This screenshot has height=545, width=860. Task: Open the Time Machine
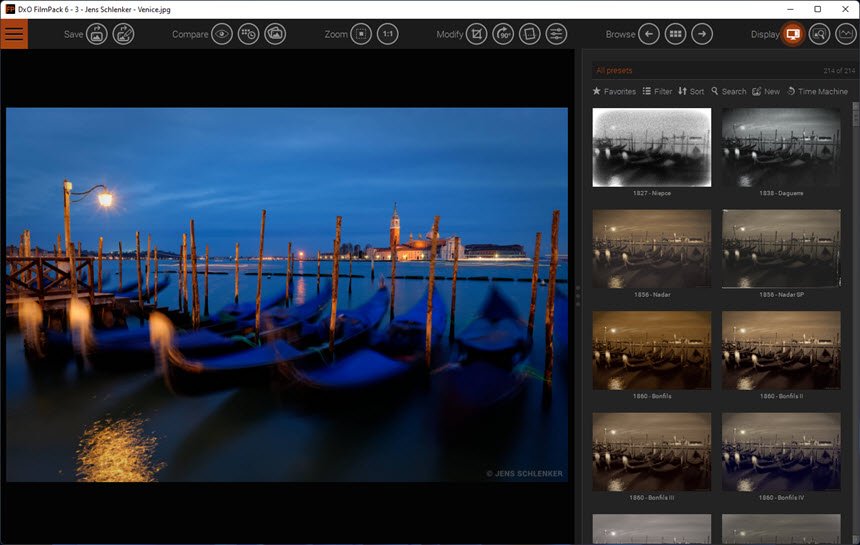[818, 92]
